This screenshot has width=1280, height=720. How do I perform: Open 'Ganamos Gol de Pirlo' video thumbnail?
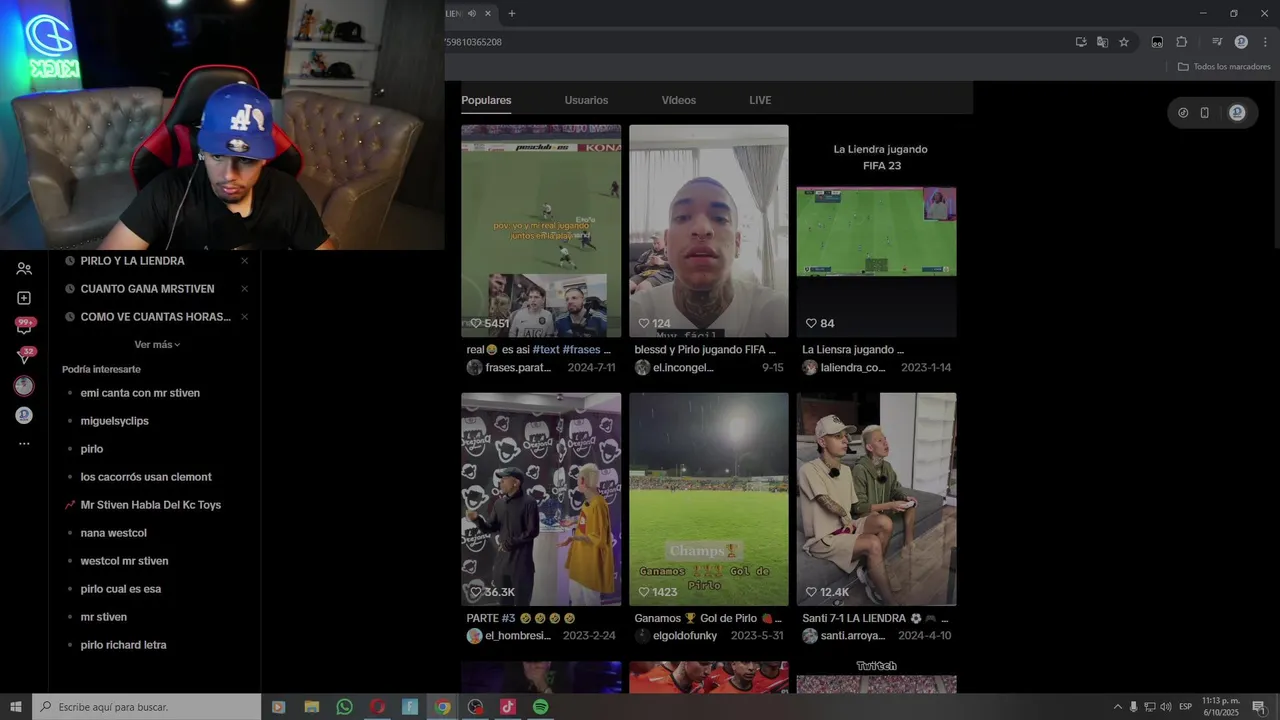(709, 499)
